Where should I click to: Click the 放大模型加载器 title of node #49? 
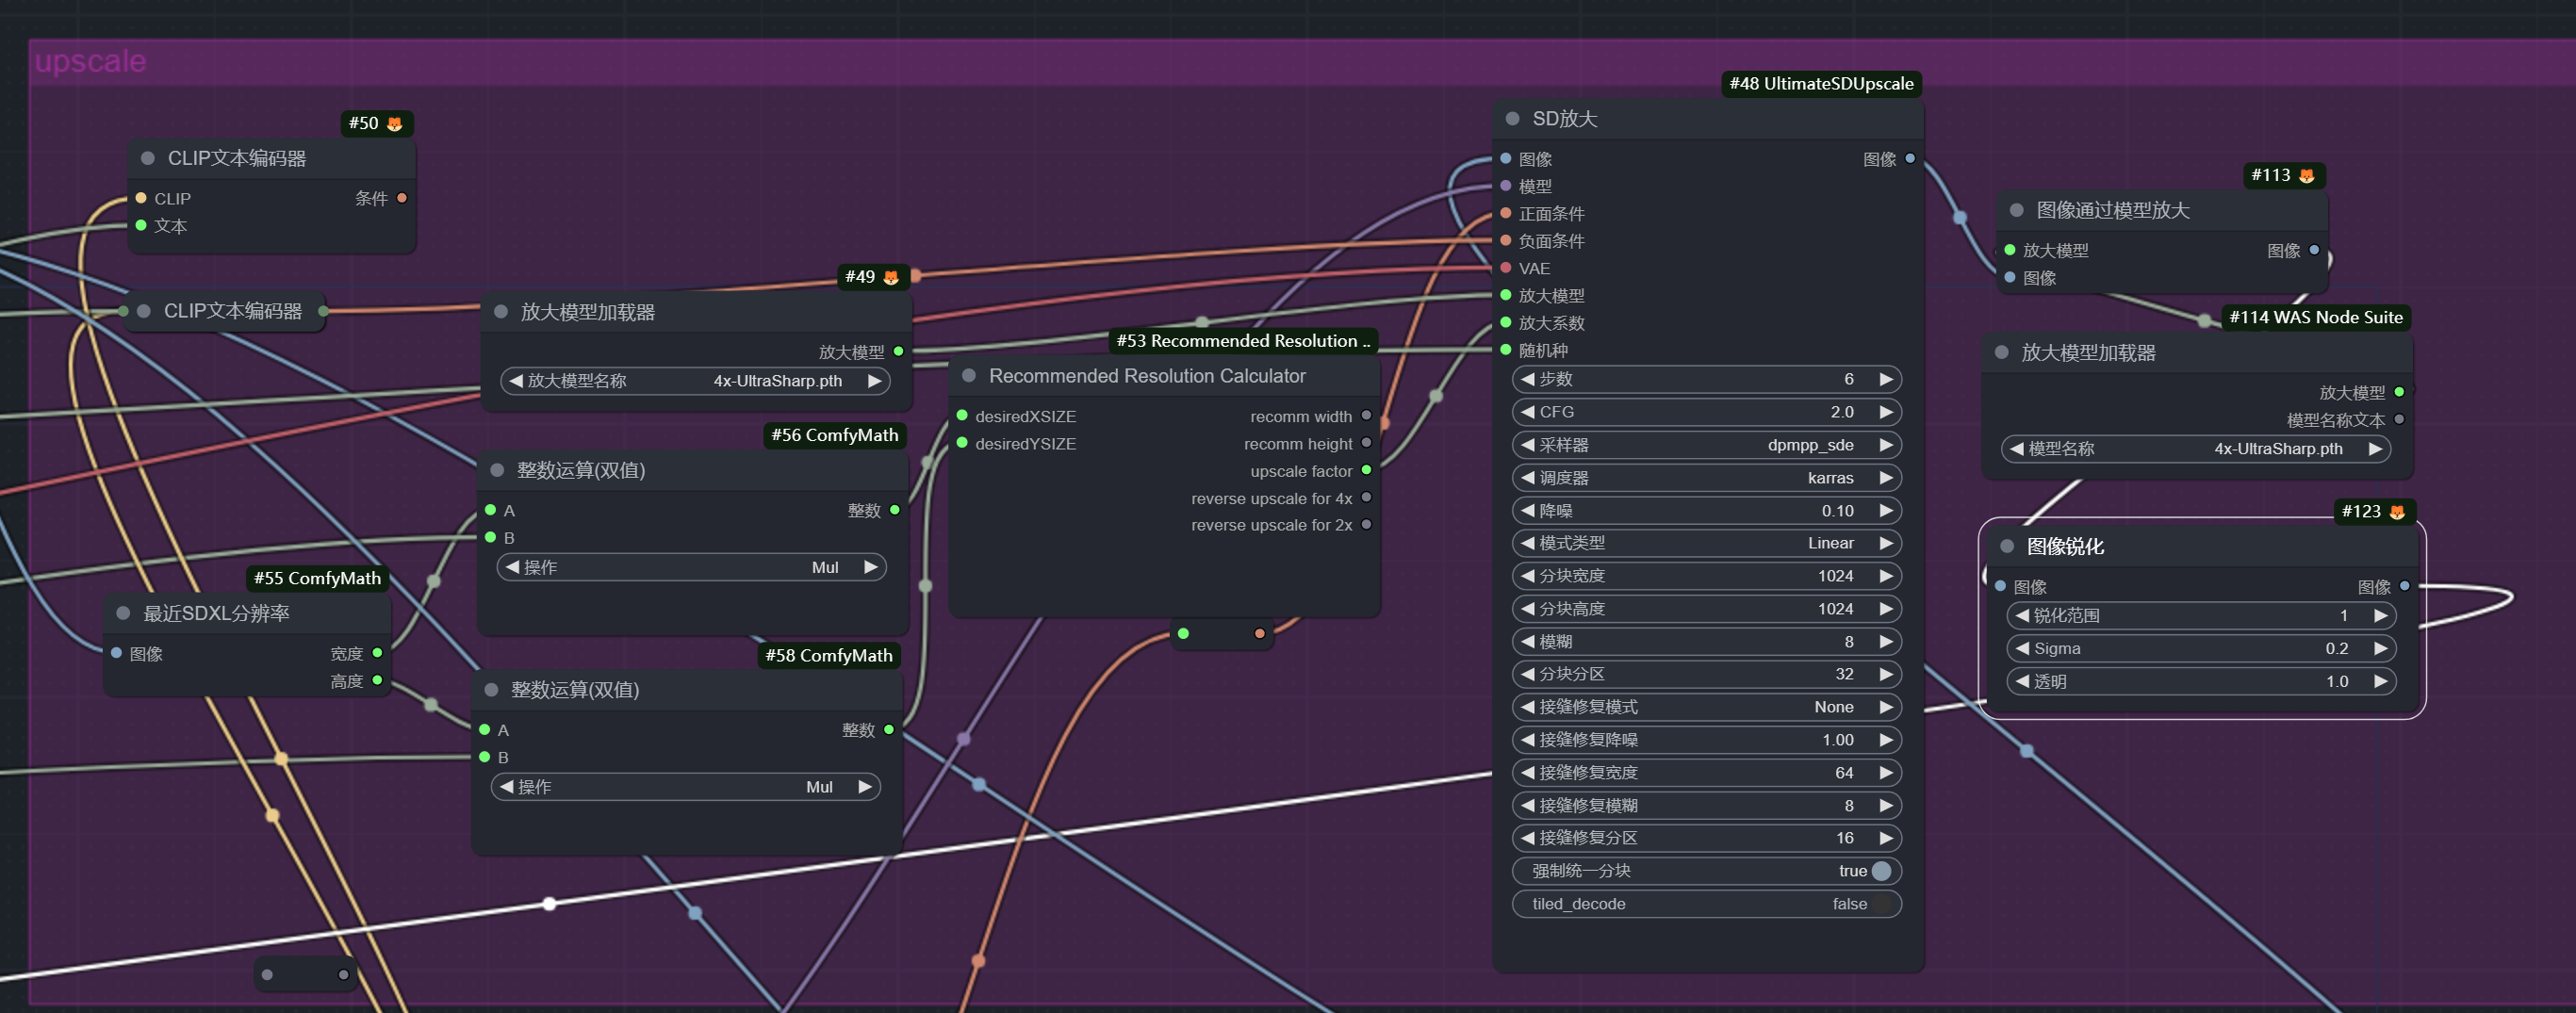pyautogui.click(x=588, y=312)
